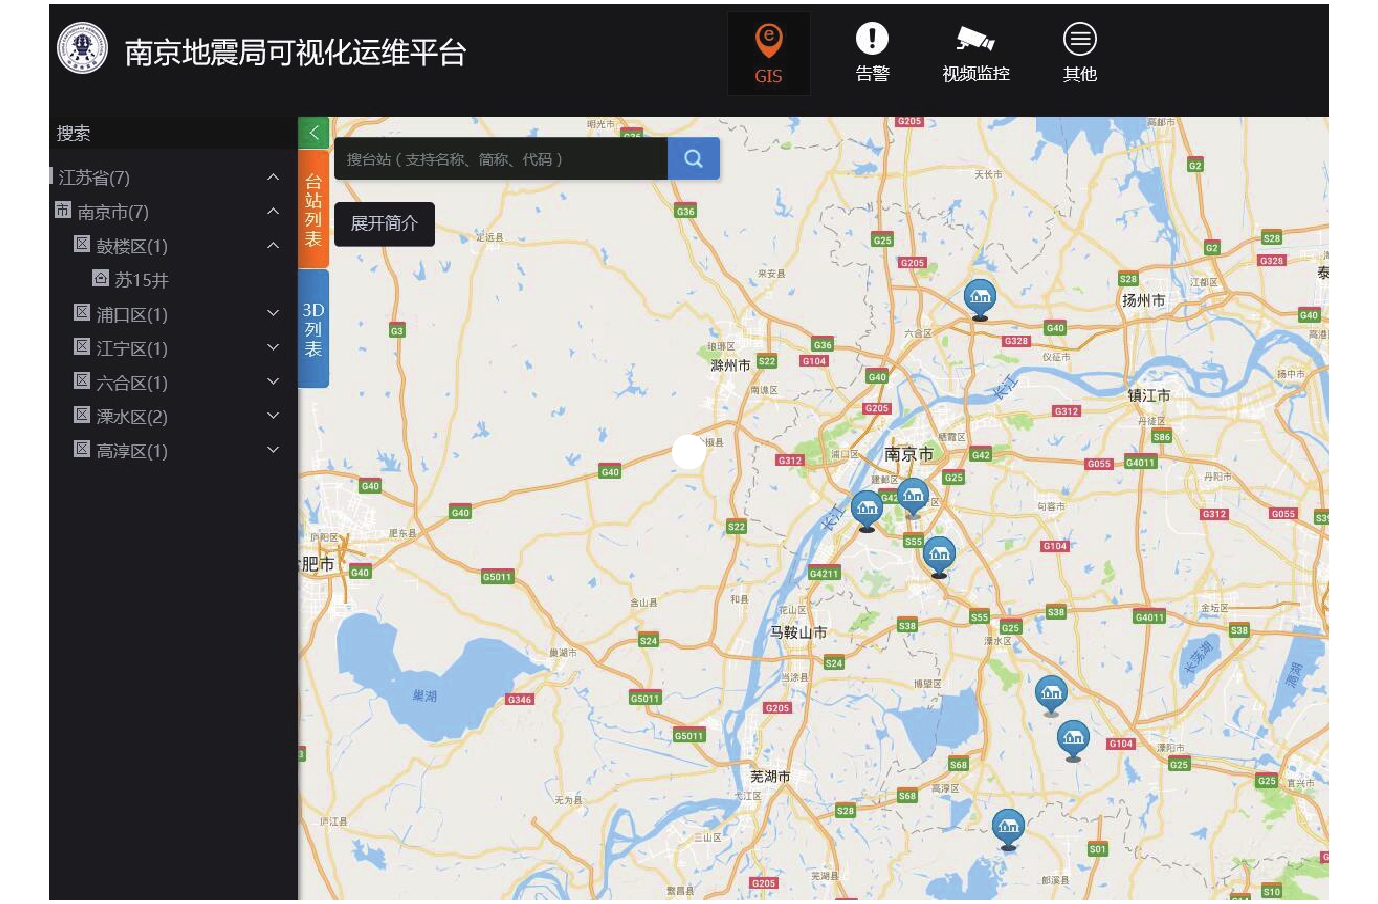The width and height of the screenshot is (1378, 904).
Task: Select the 苏15井 station entry
Action: 141,280
